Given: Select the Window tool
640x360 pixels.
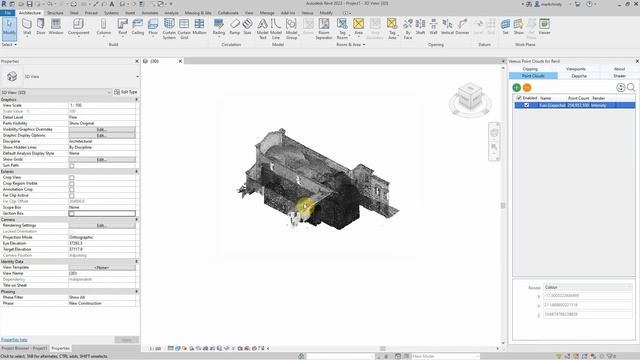Looking at the screenshot, I should (56, 27).
